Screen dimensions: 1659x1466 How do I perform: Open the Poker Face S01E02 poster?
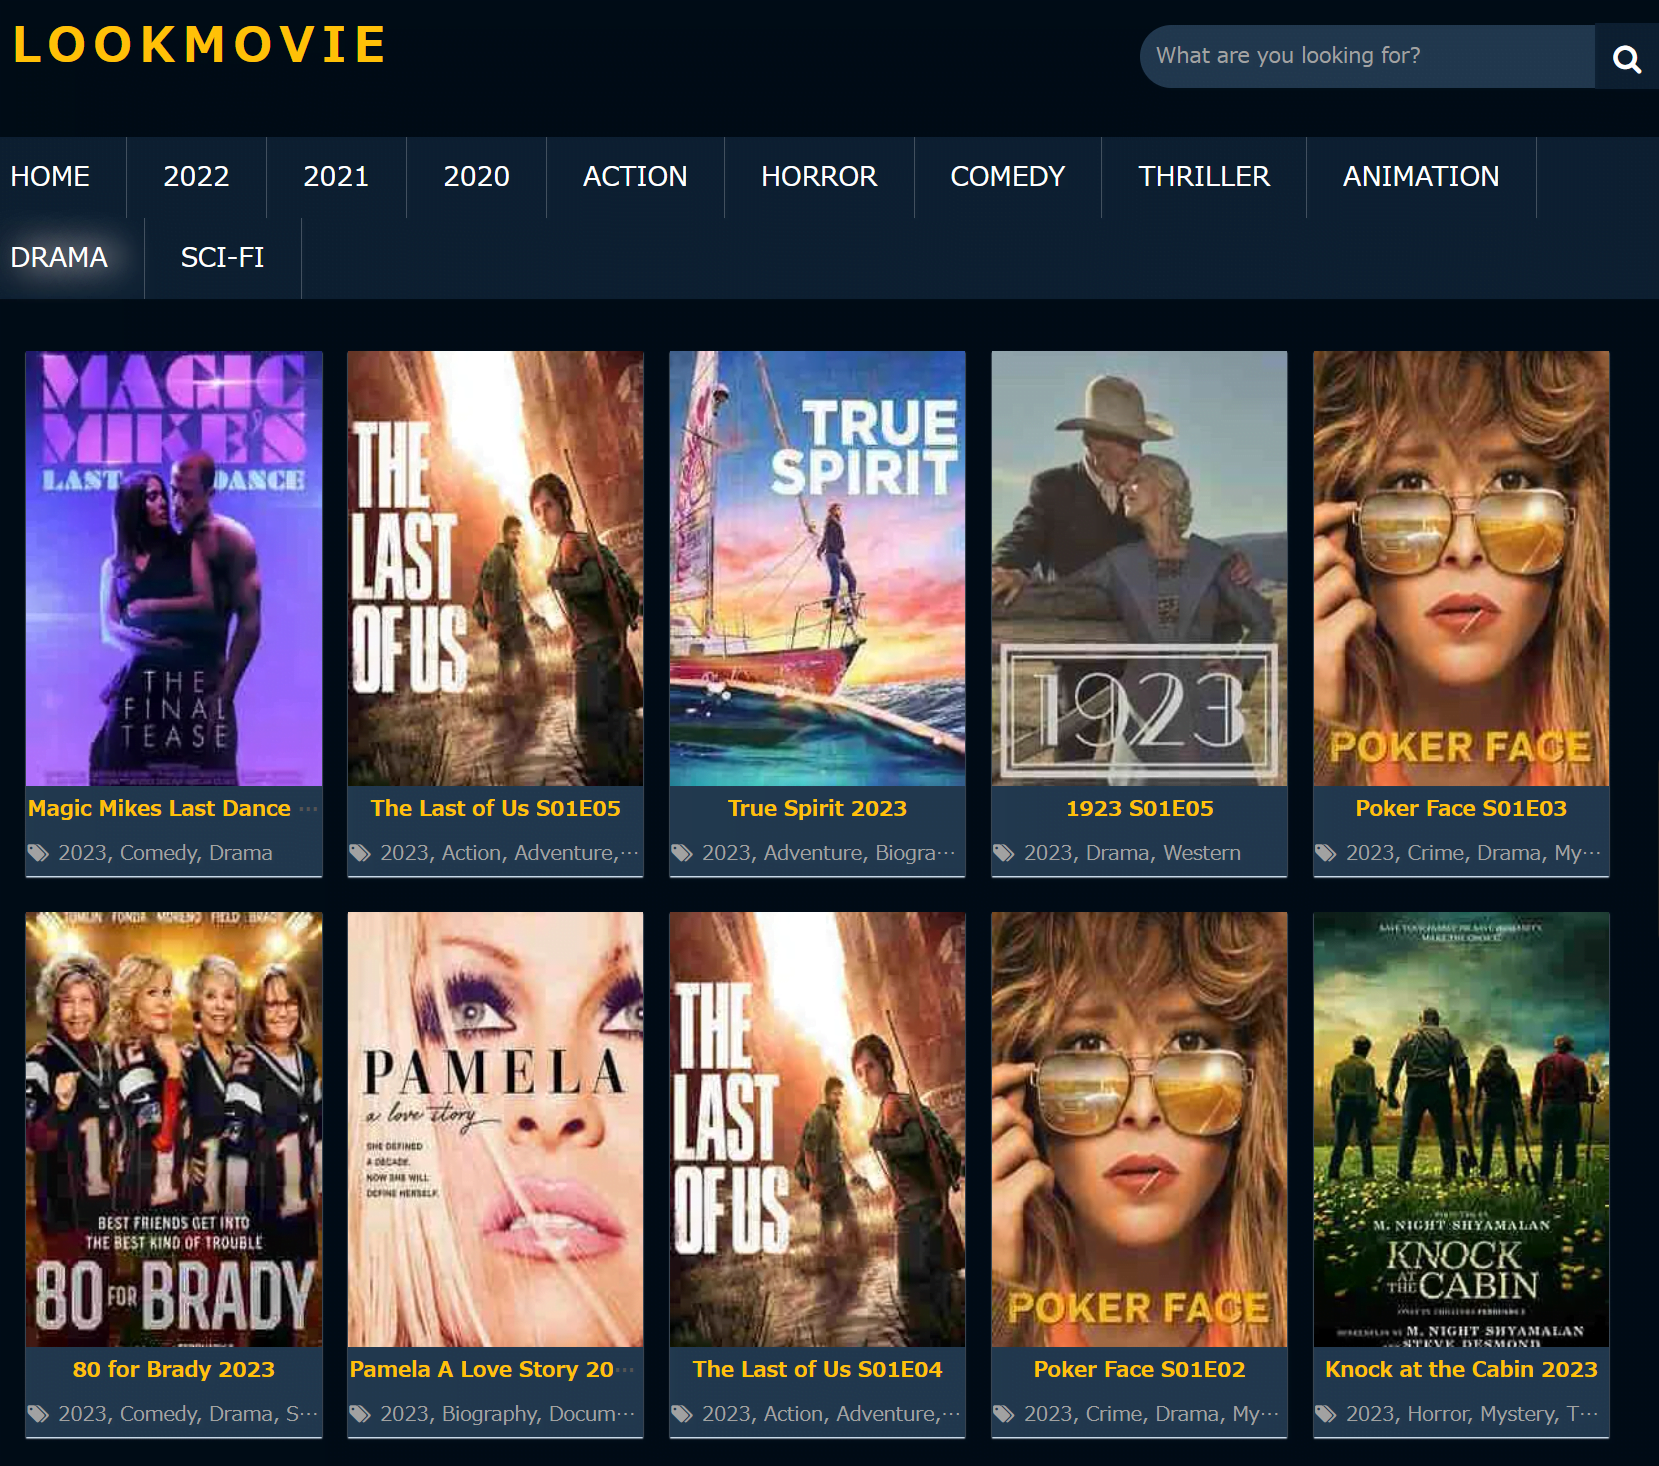(x=1139, y=1129)
